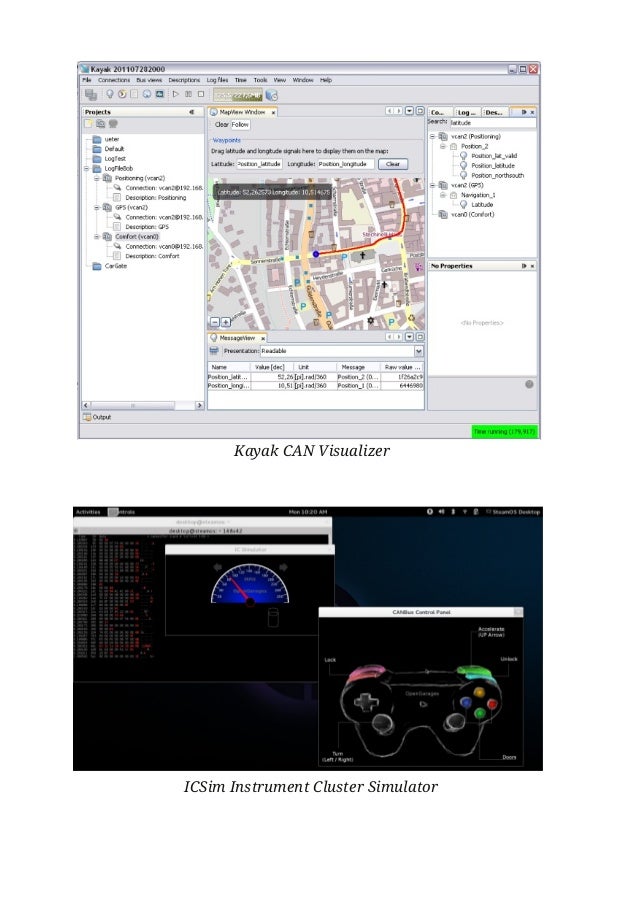Click the Time running status indicator
Viewport: 638px width, 906px height.
point(505,432)
